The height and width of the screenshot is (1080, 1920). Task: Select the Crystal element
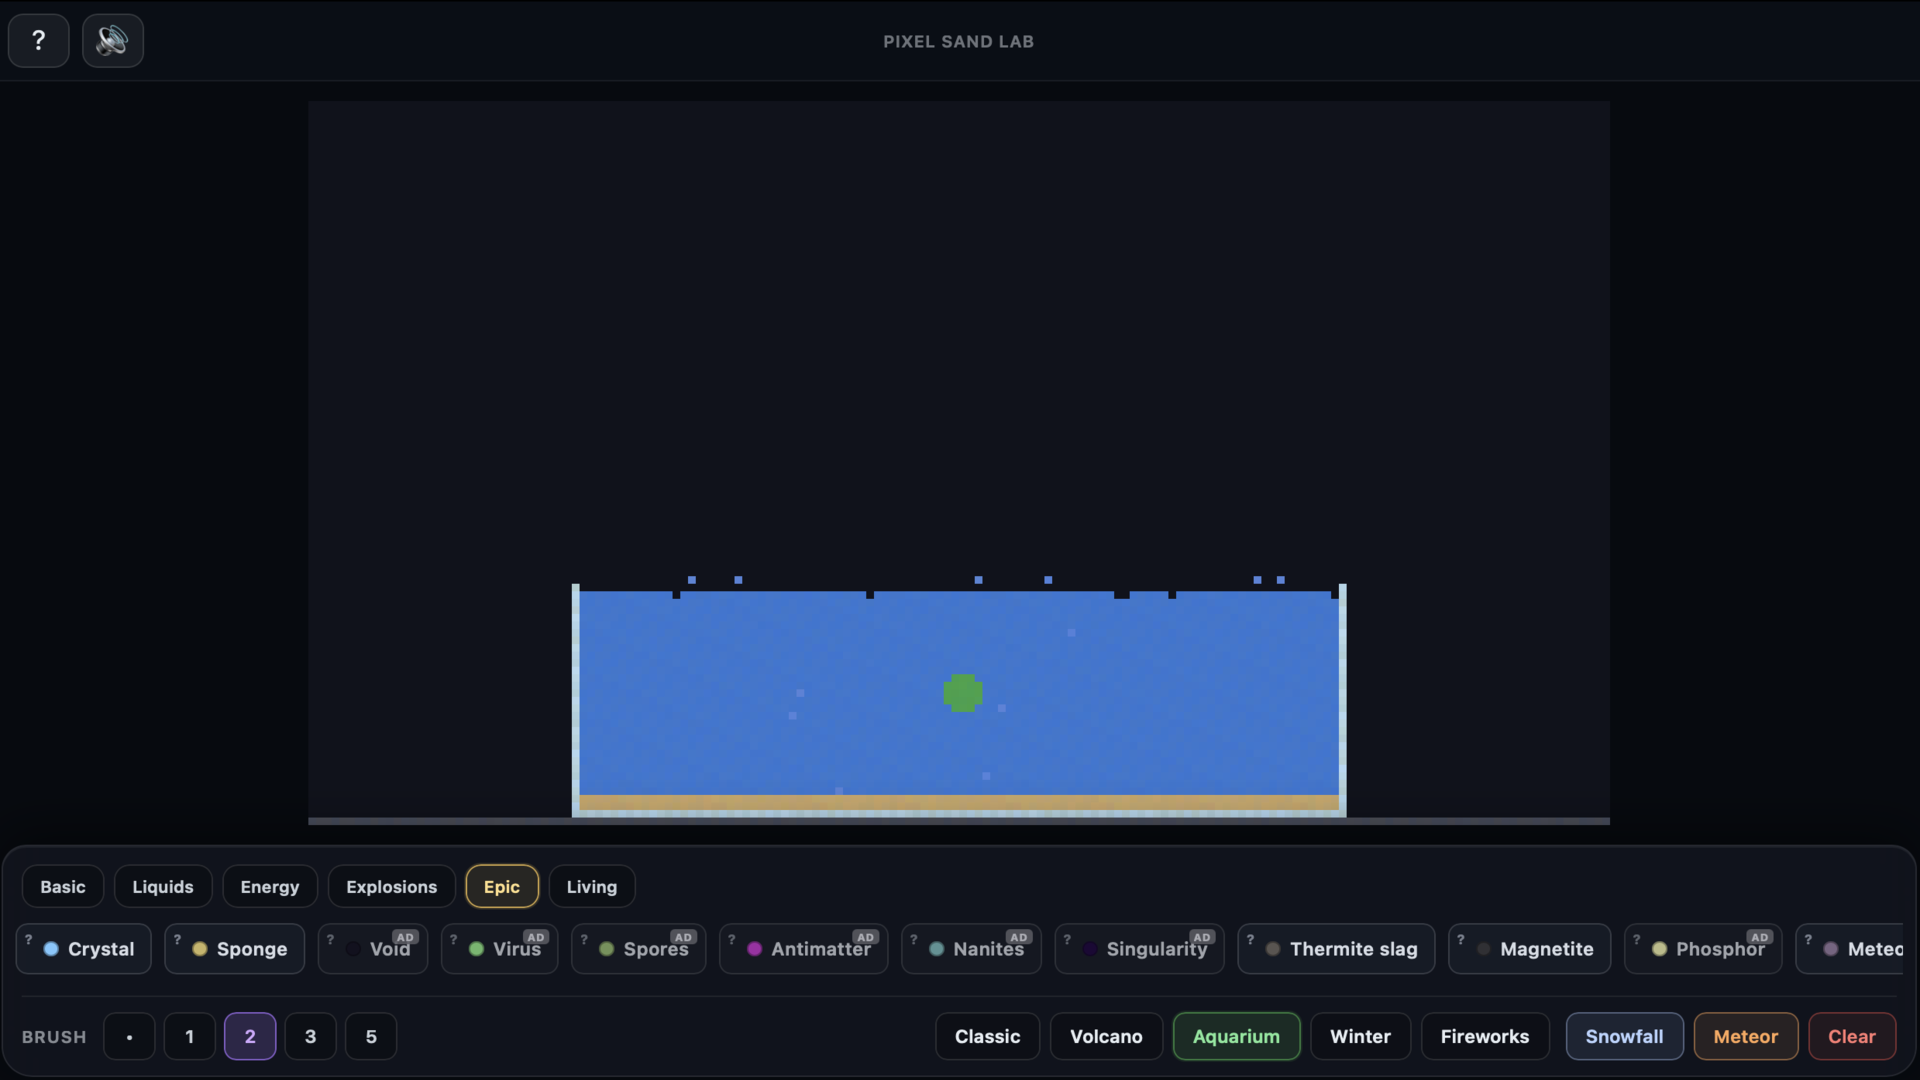click(x=83, y=948)
